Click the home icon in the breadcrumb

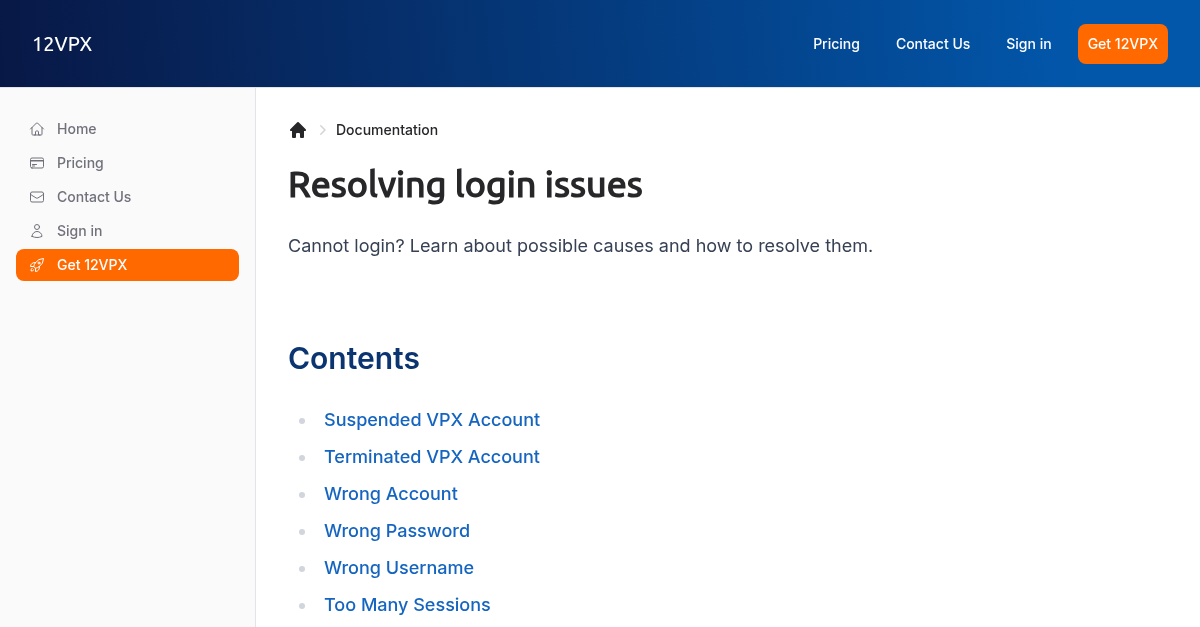[x=298, y=129]
